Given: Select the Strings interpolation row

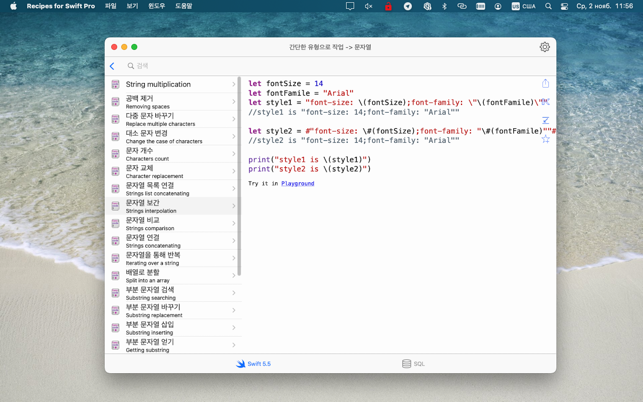Looking at the screenshot, I should [172, 206].
